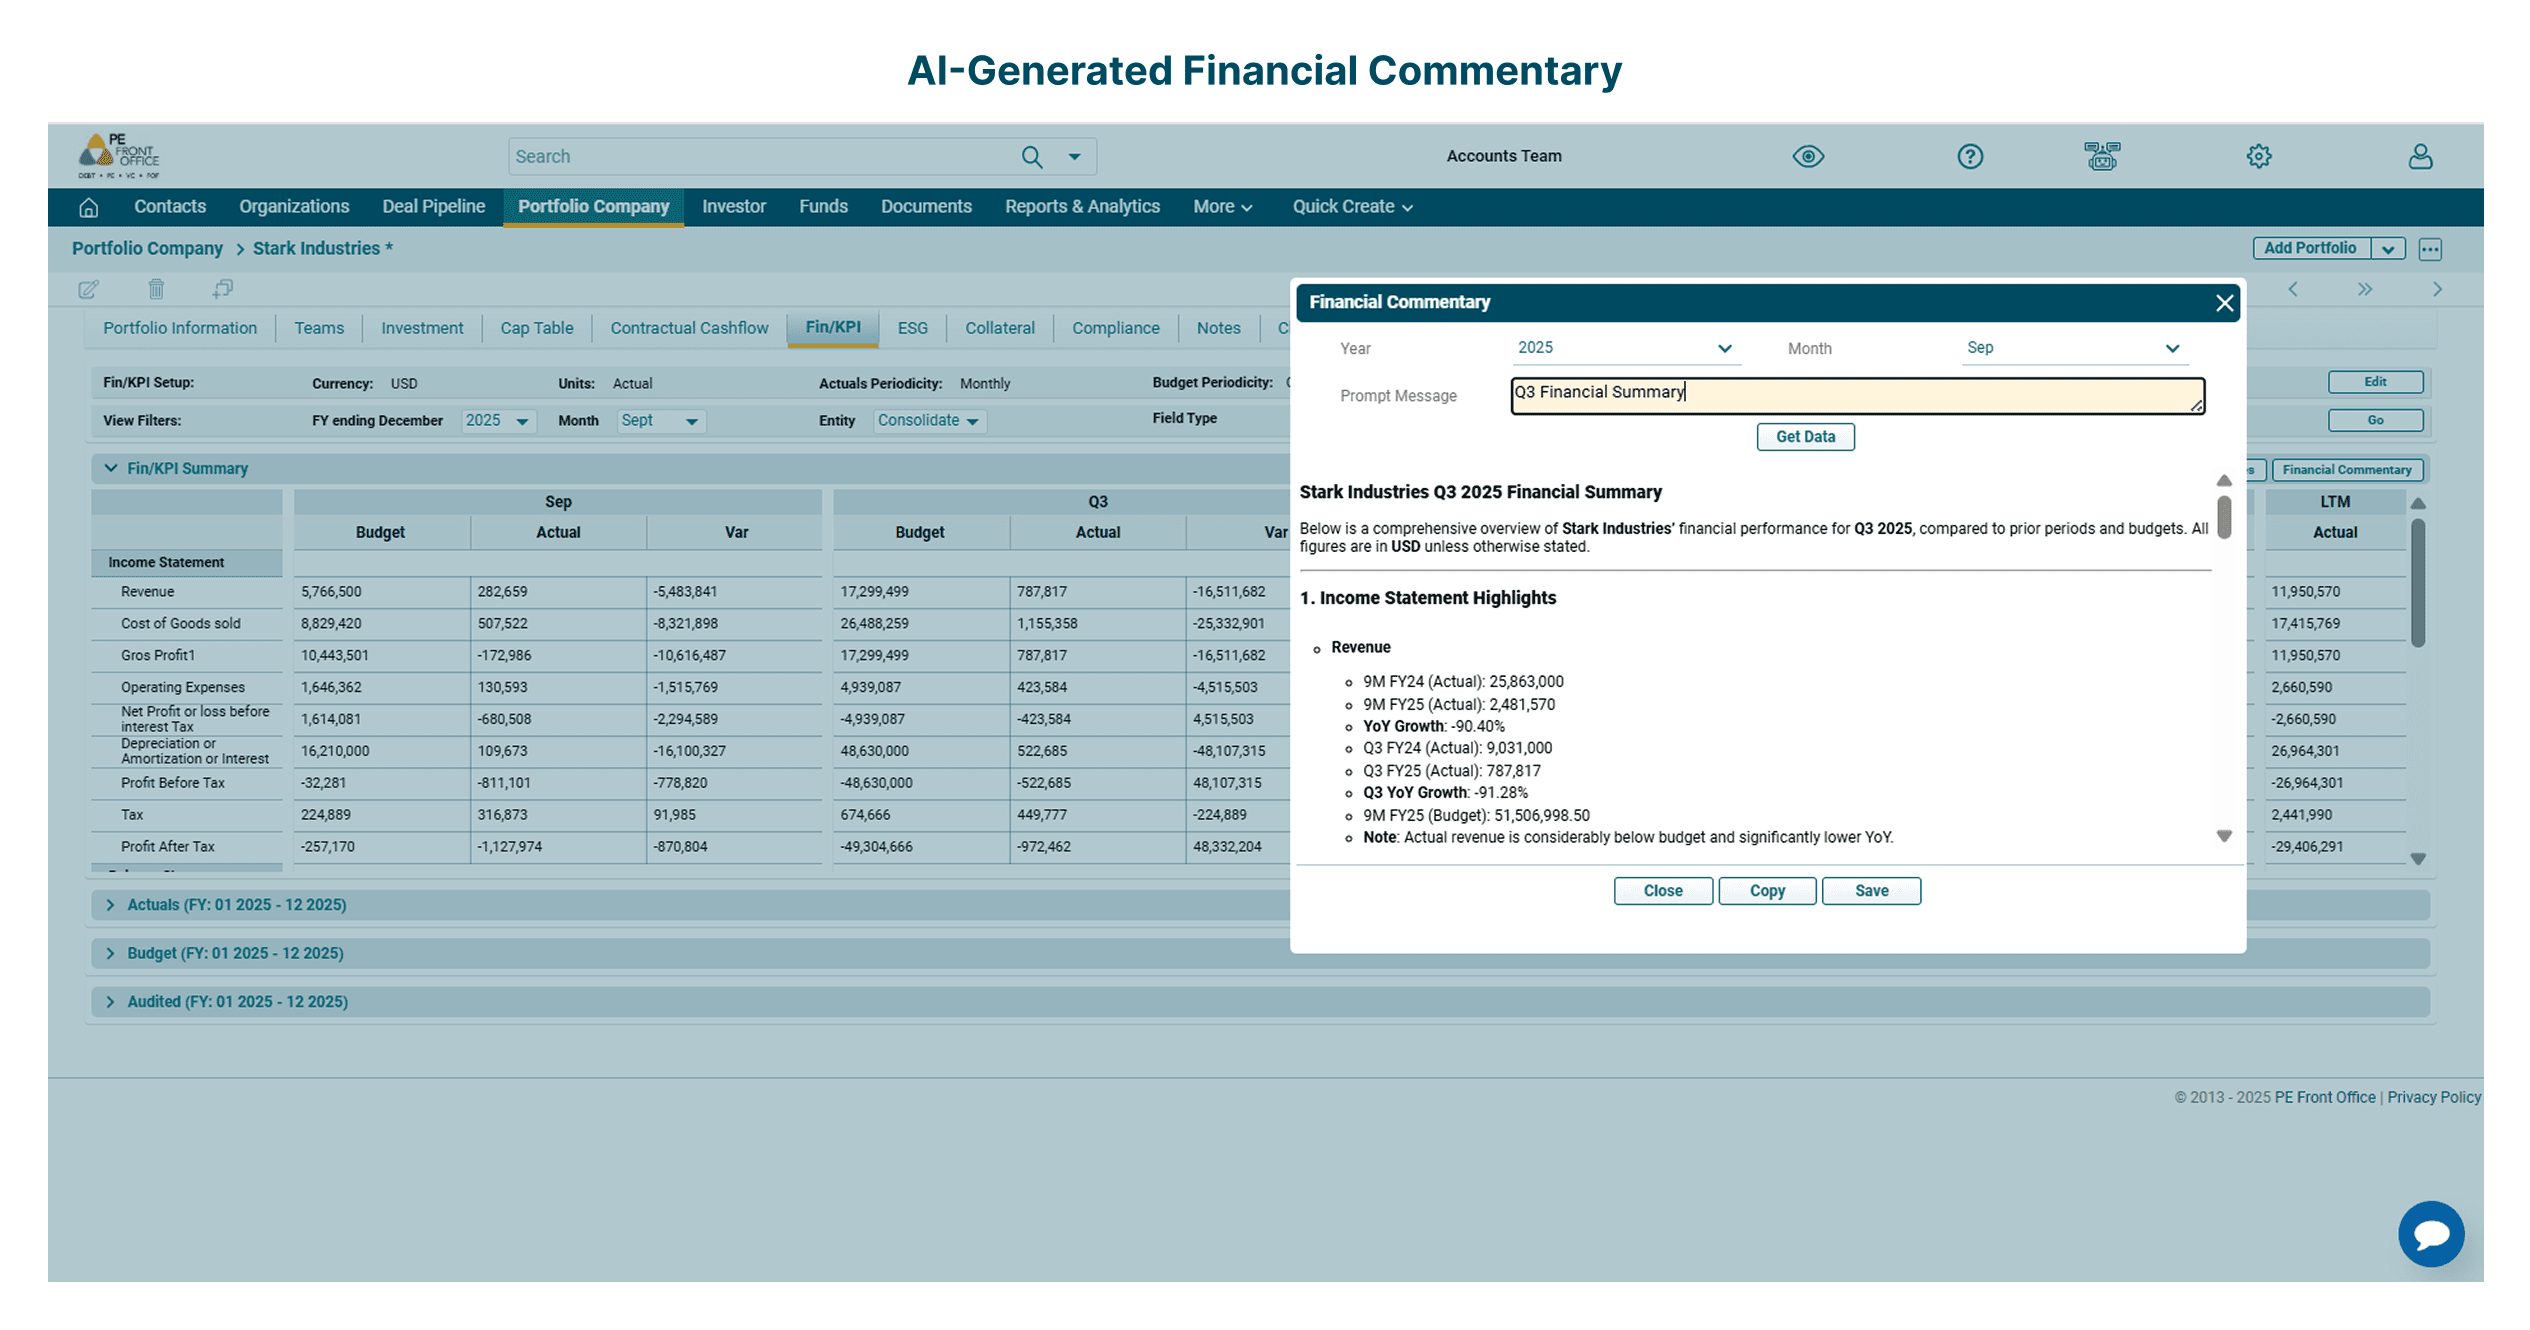Click the Go button for view filters

click(2375, 420)
